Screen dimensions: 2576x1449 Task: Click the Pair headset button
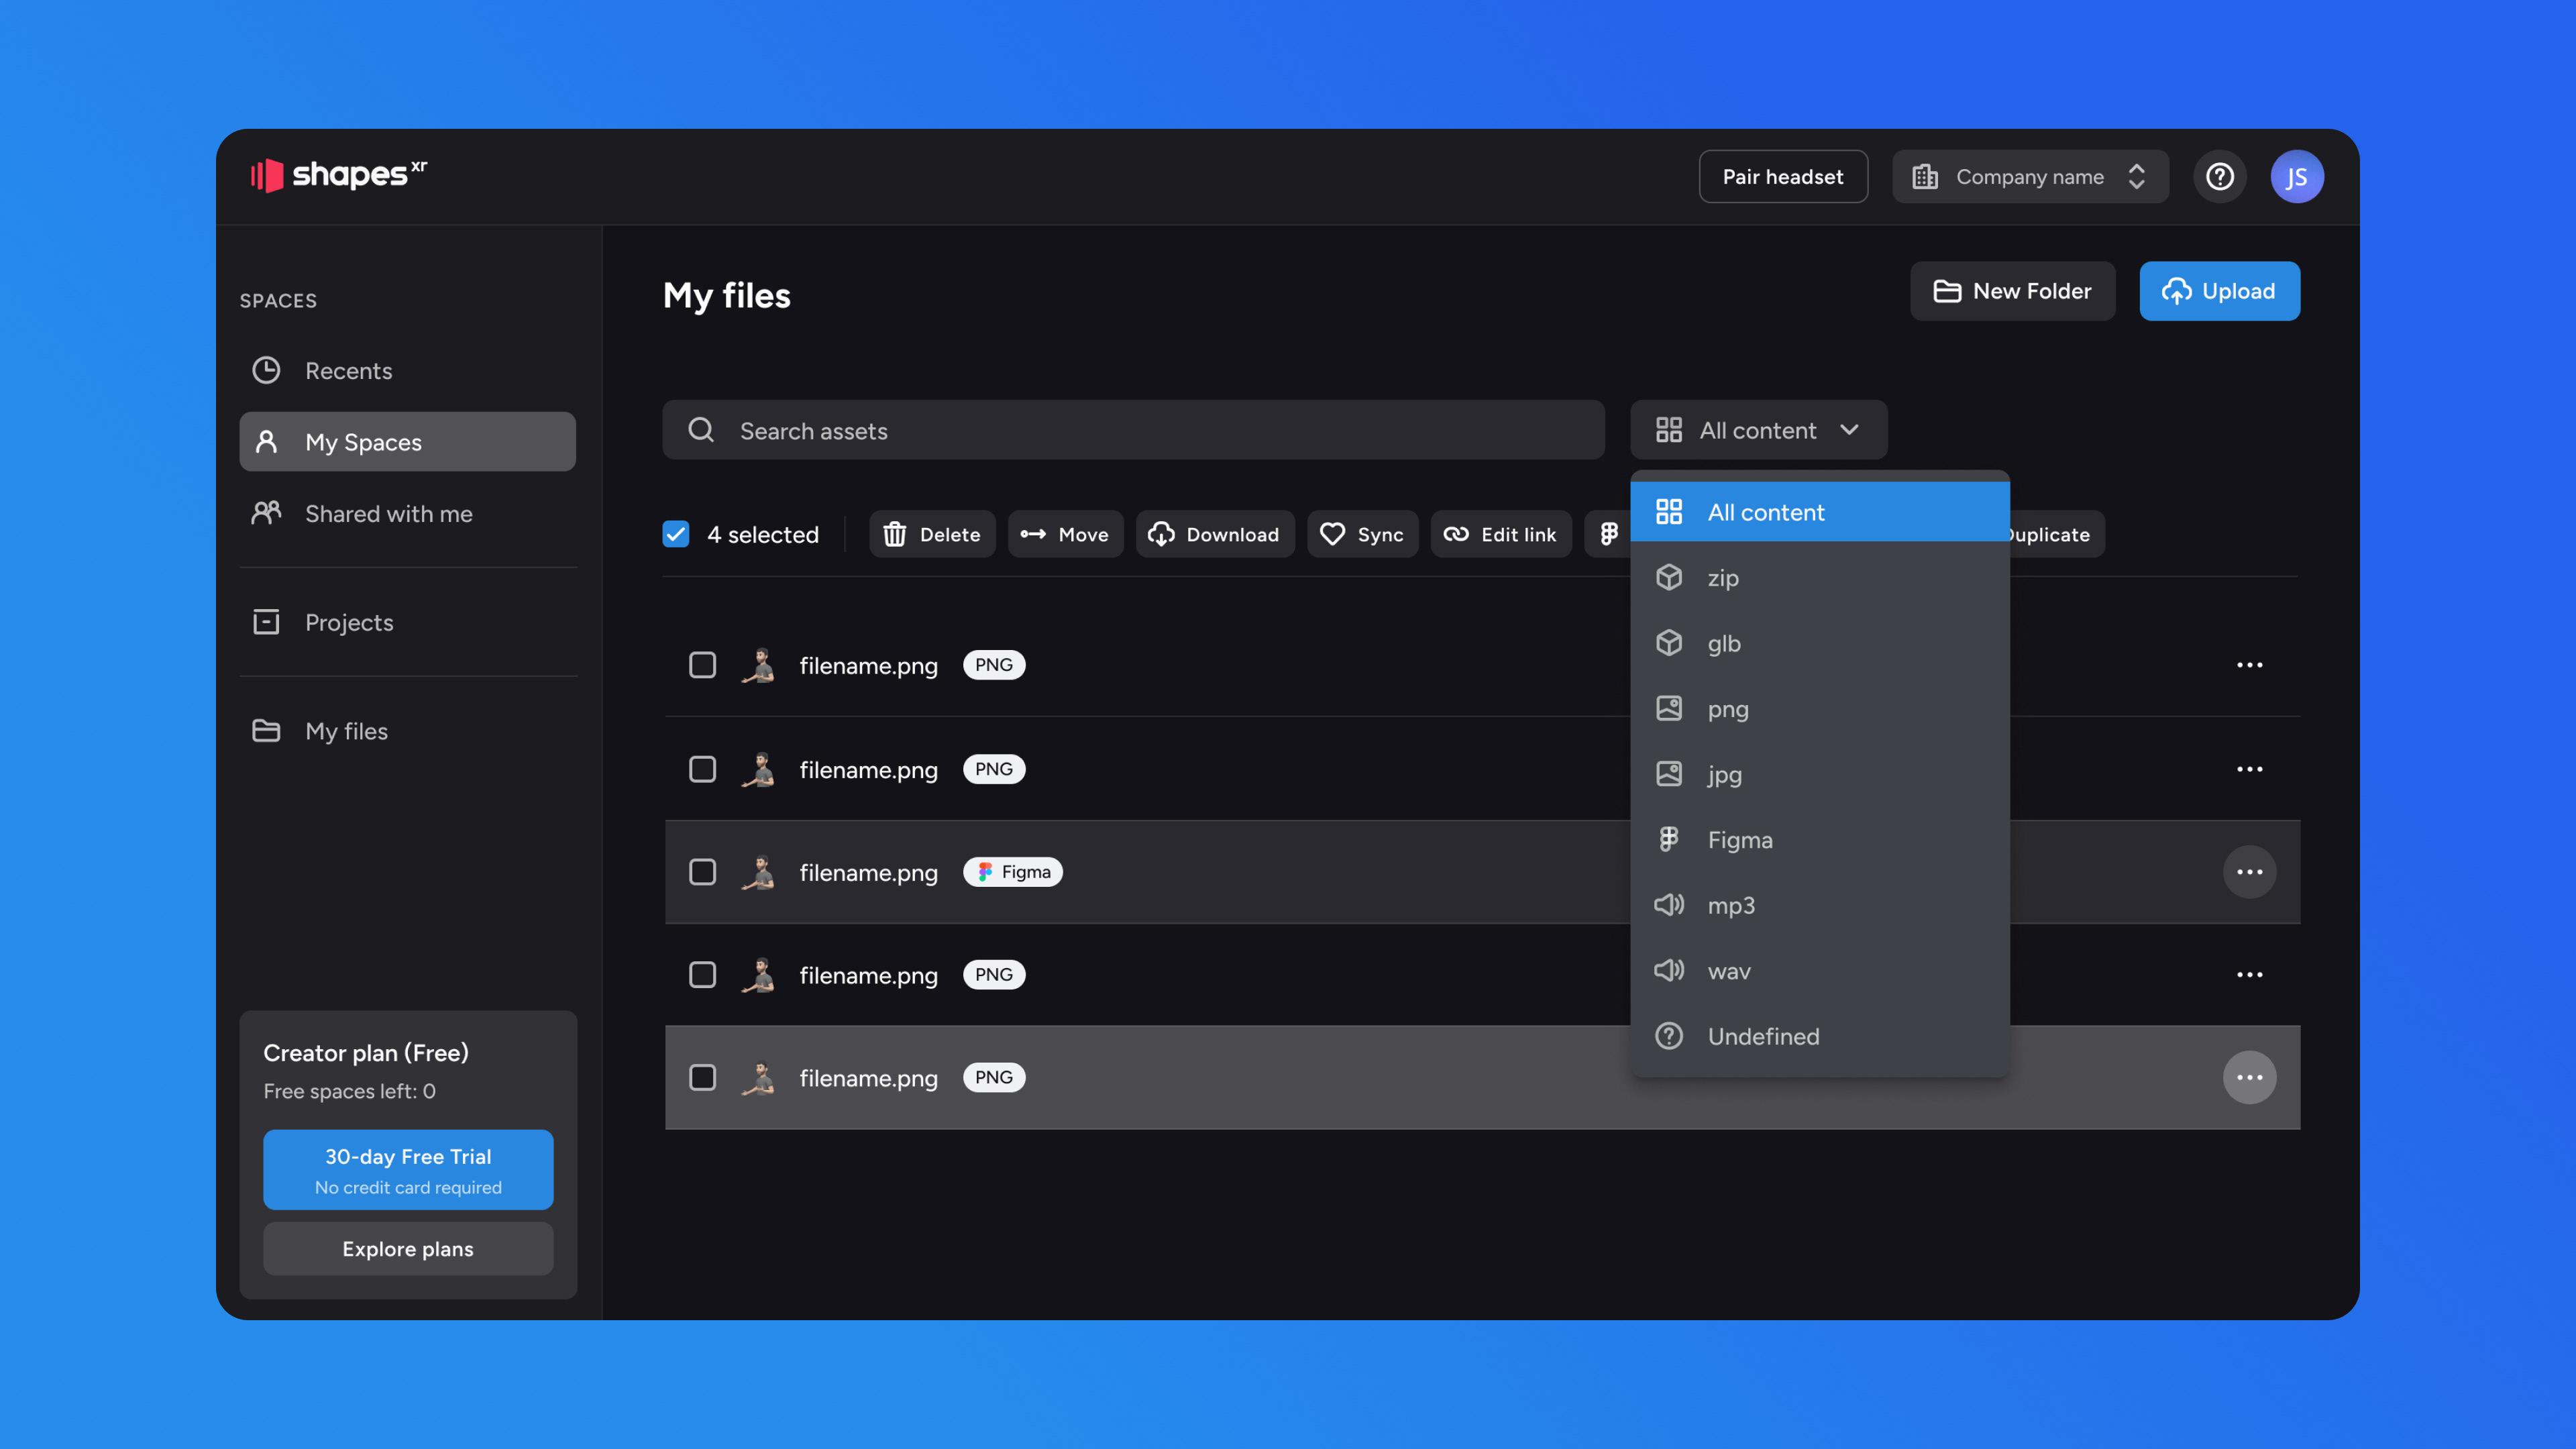tap(1783, 177)
